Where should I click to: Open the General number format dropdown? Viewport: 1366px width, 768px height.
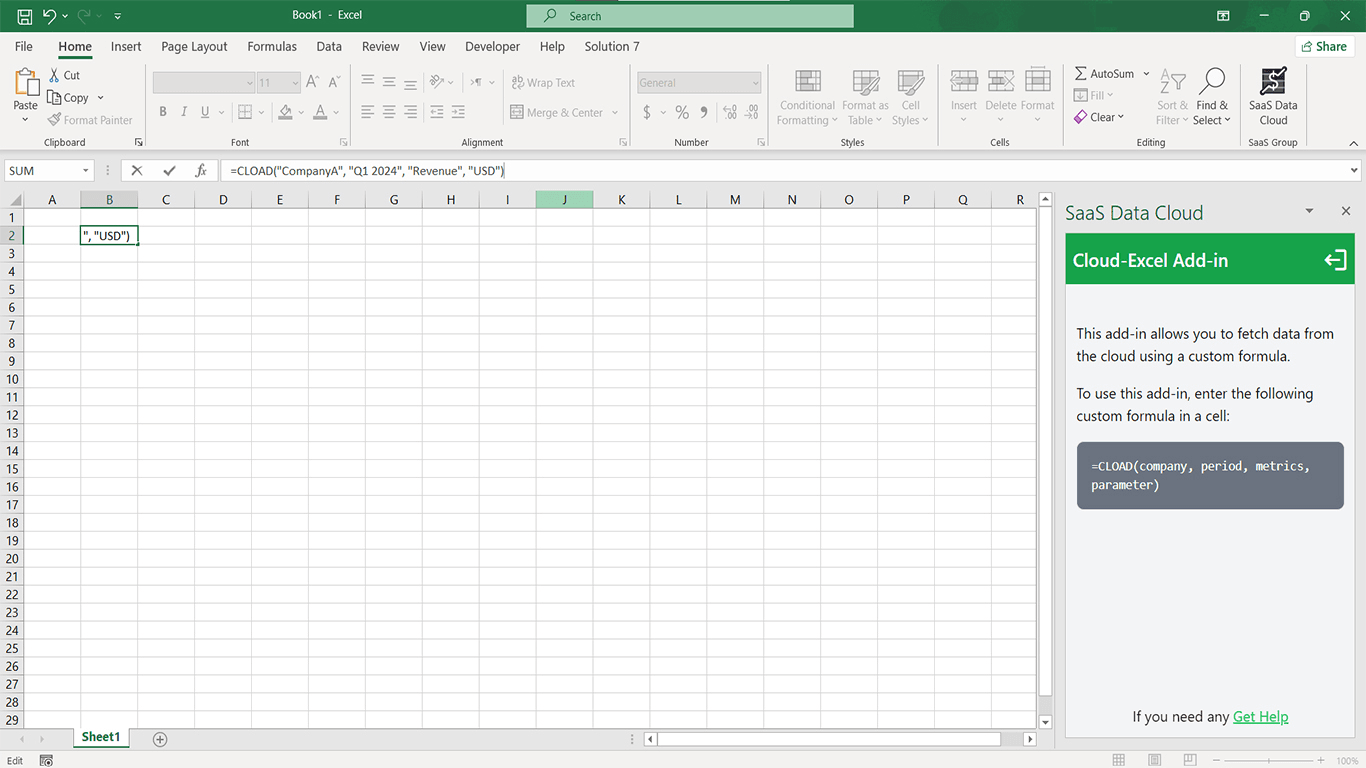(755, 83)
